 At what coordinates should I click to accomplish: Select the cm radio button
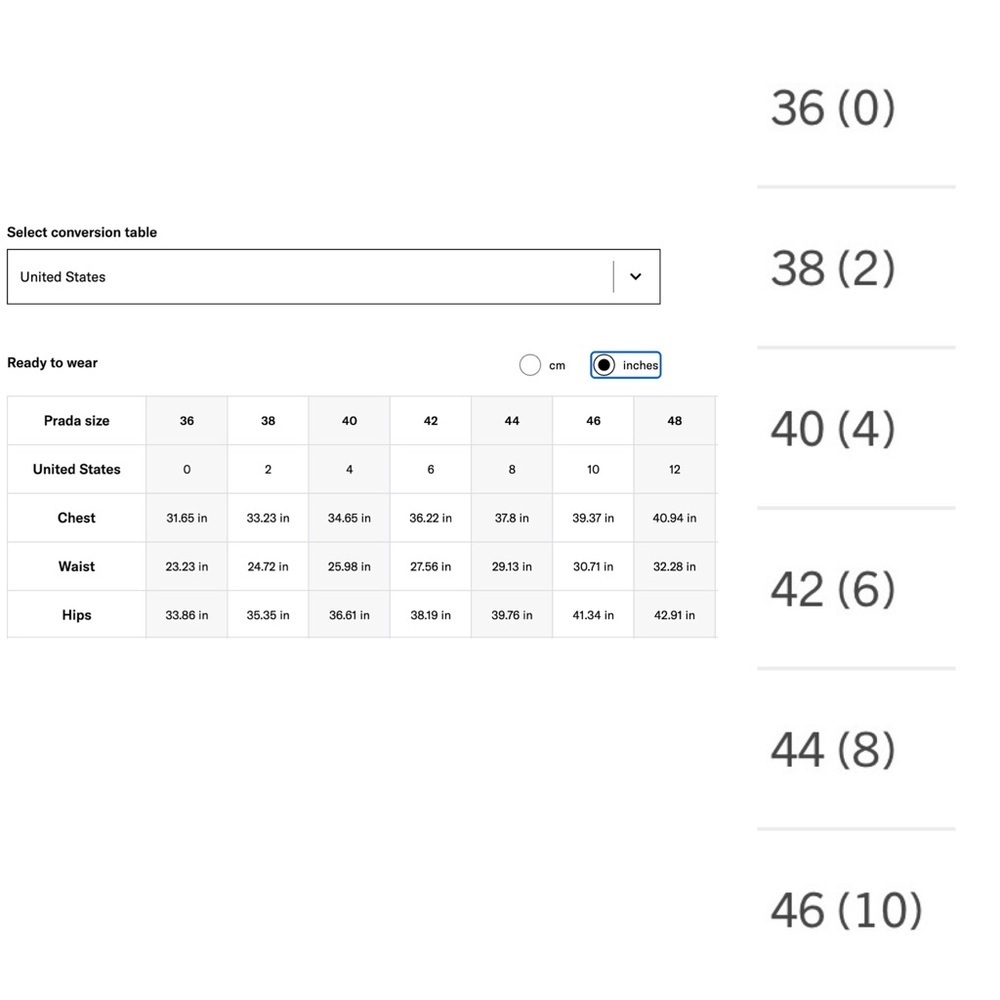pyautogui.click(x=529, y=365)
